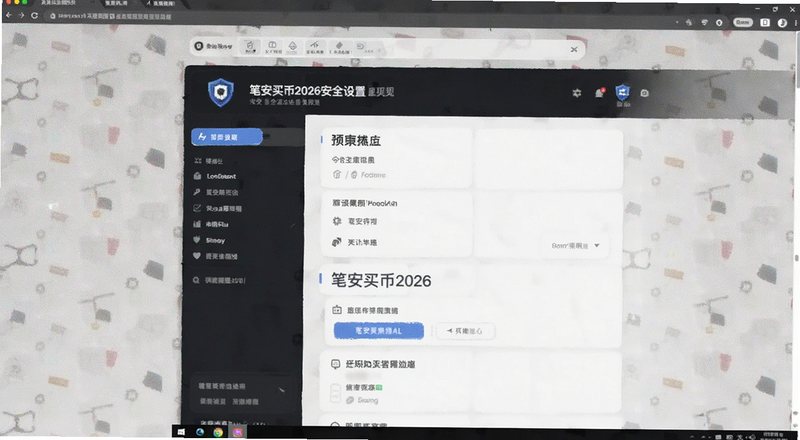Click the Fodnine link in the first card
Image resolution: width=800 pixels, height=440 pixels.
click(373, 175)
